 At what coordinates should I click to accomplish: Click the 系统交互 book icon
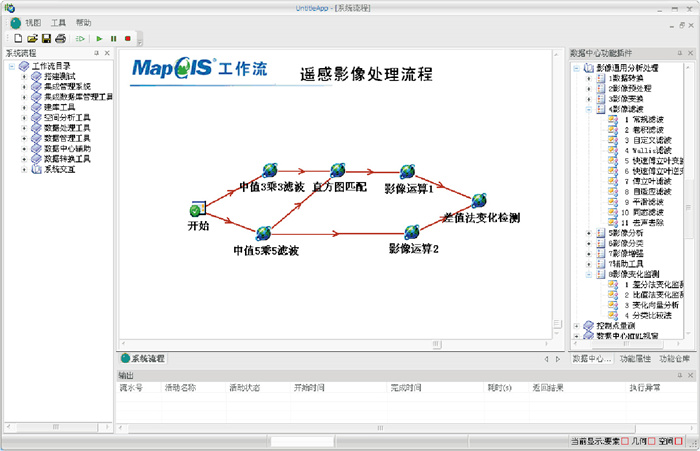(x=36, y=169)
